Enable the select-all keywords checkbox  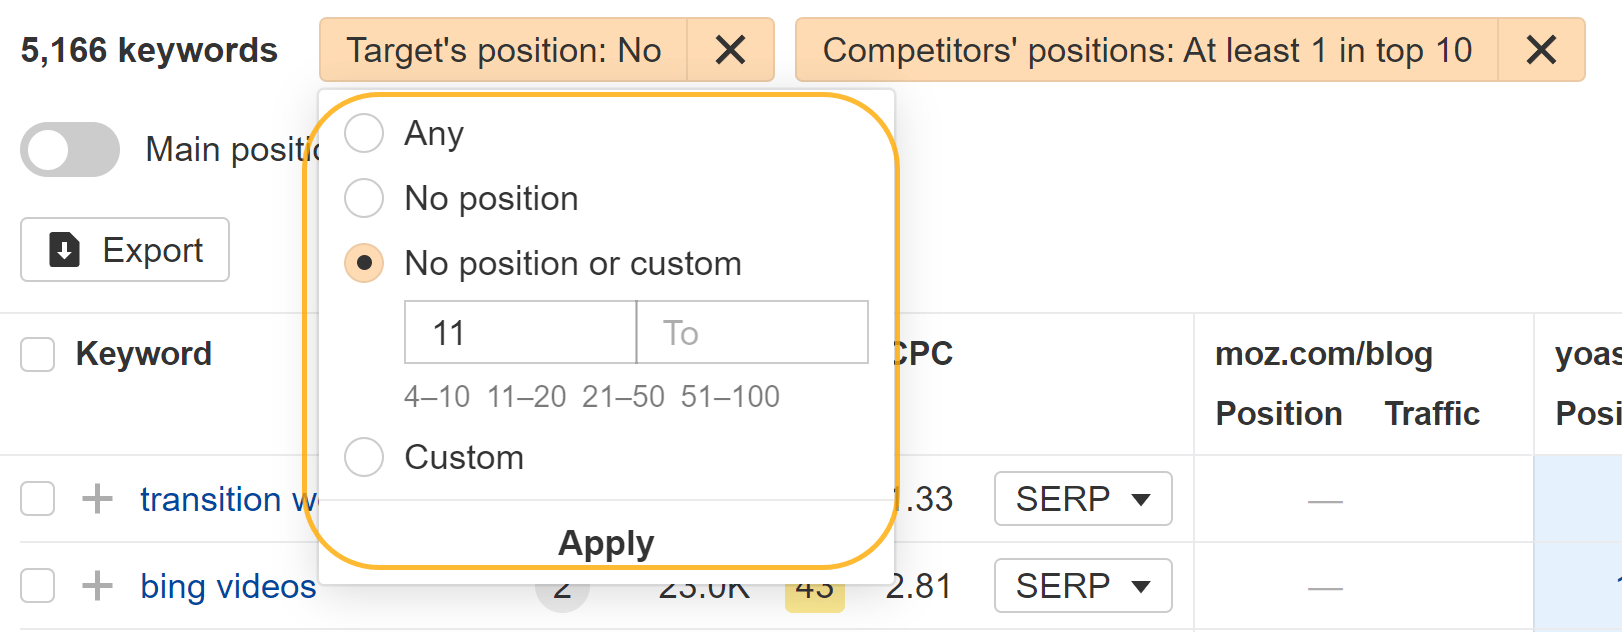37,353
